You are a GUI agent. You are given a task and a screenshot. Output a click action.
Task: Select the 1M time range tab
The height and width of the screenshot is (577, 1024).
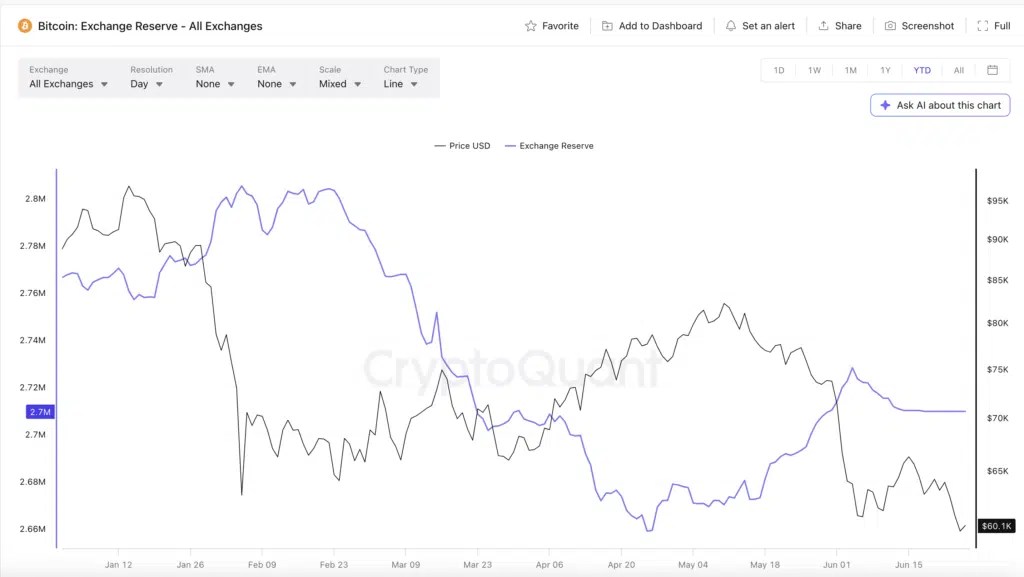850,70
